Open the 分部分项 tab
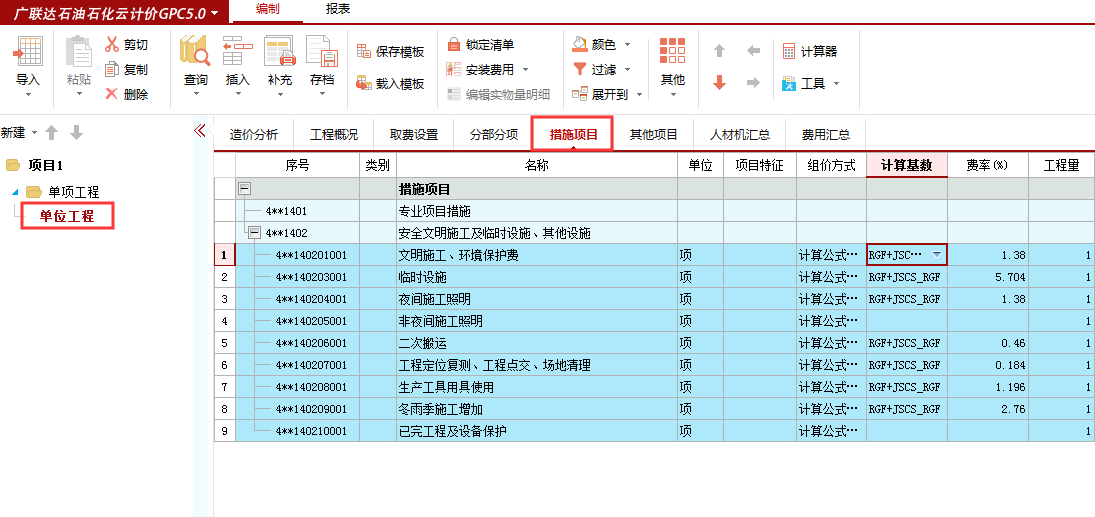The image size is (1095, 517). click(x=494, y=135)
